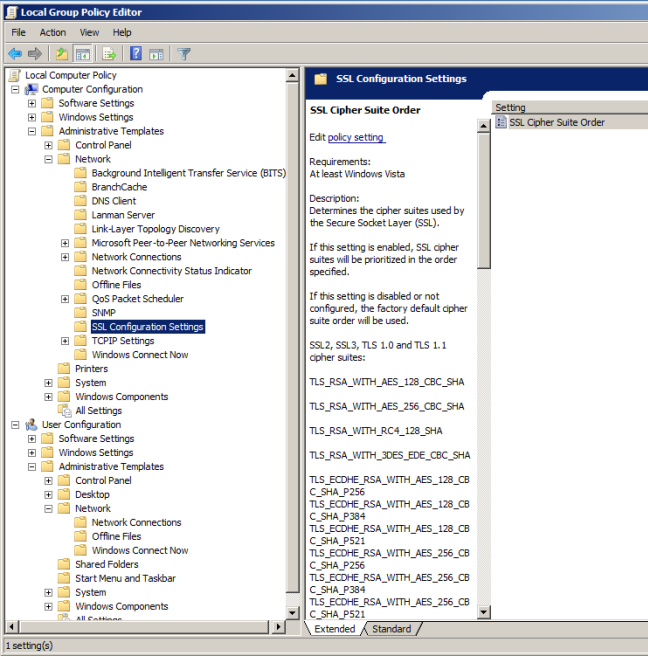Collapse the User Configuration node

click(x=15, y=425)
